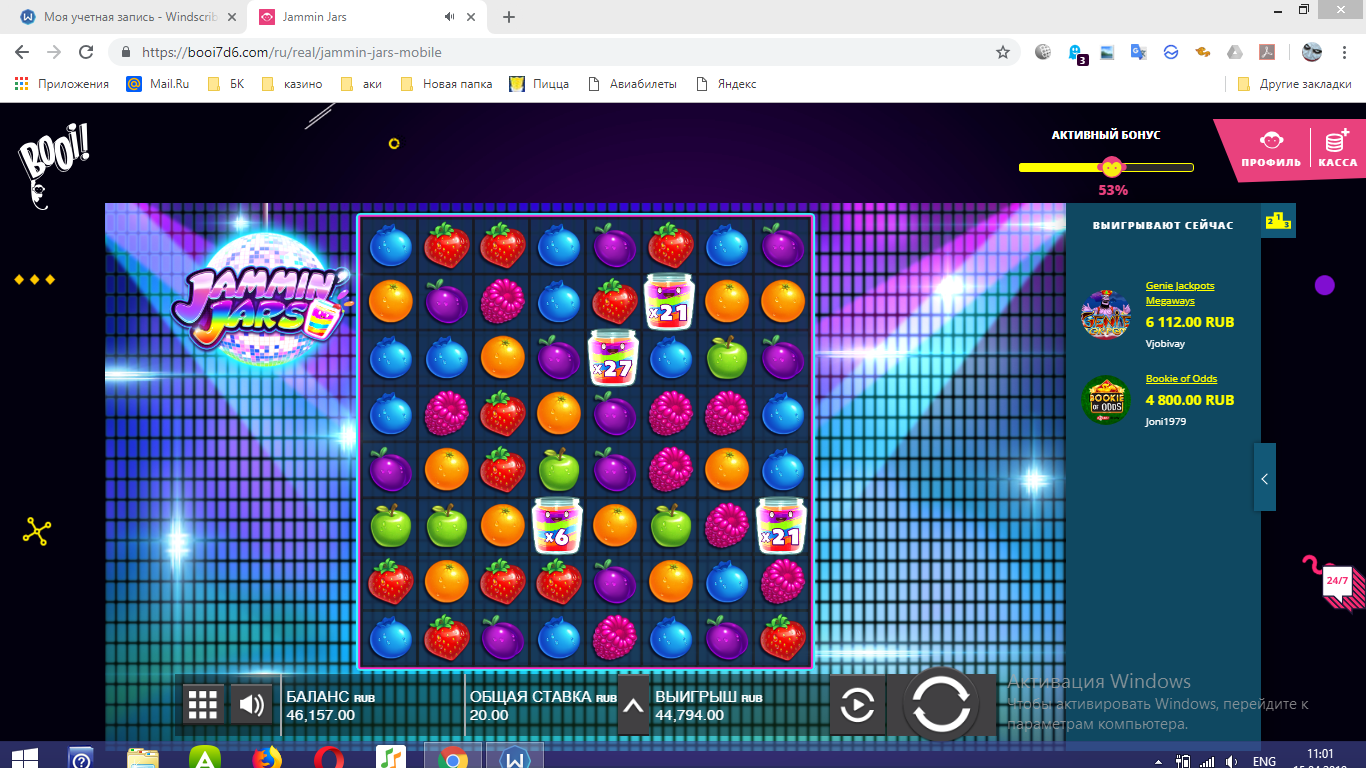1366x768 pixels.
Task: Click the Jammin Jars disco ball logo
Action: pyautogui.click(x=263, y=300)
